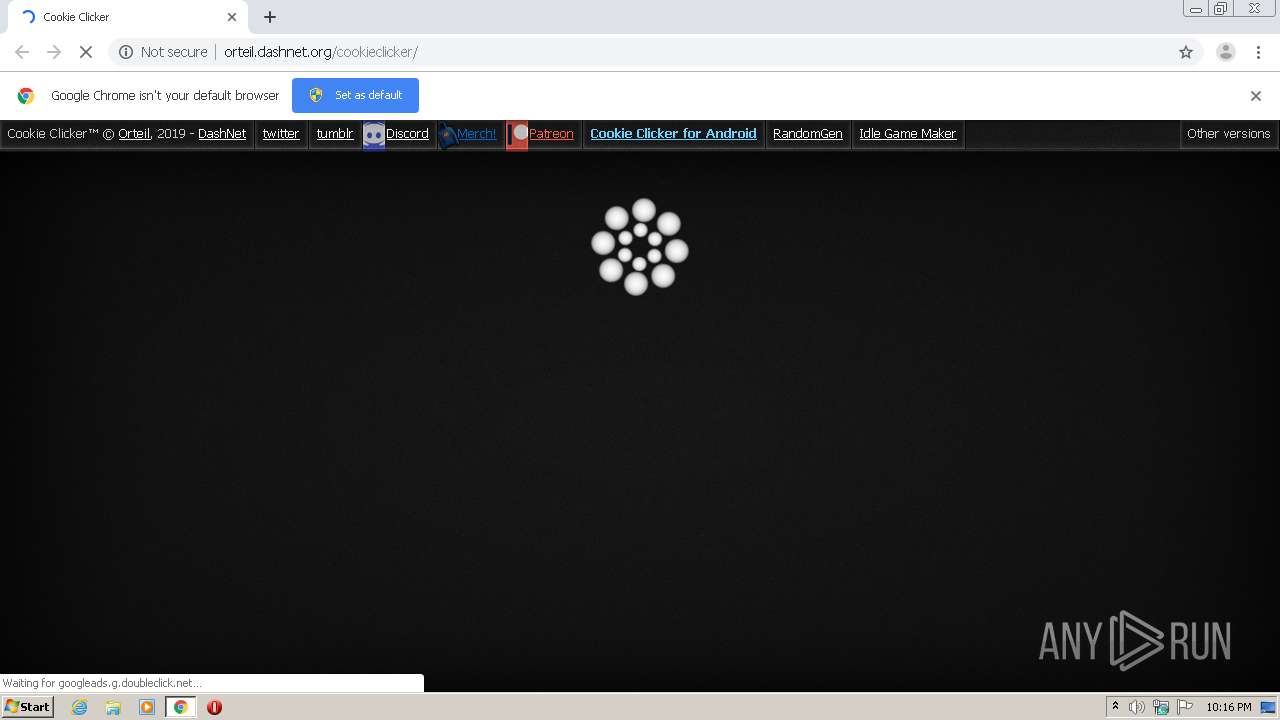
Task: Open the tumblr link
Action: coord(335,134)
